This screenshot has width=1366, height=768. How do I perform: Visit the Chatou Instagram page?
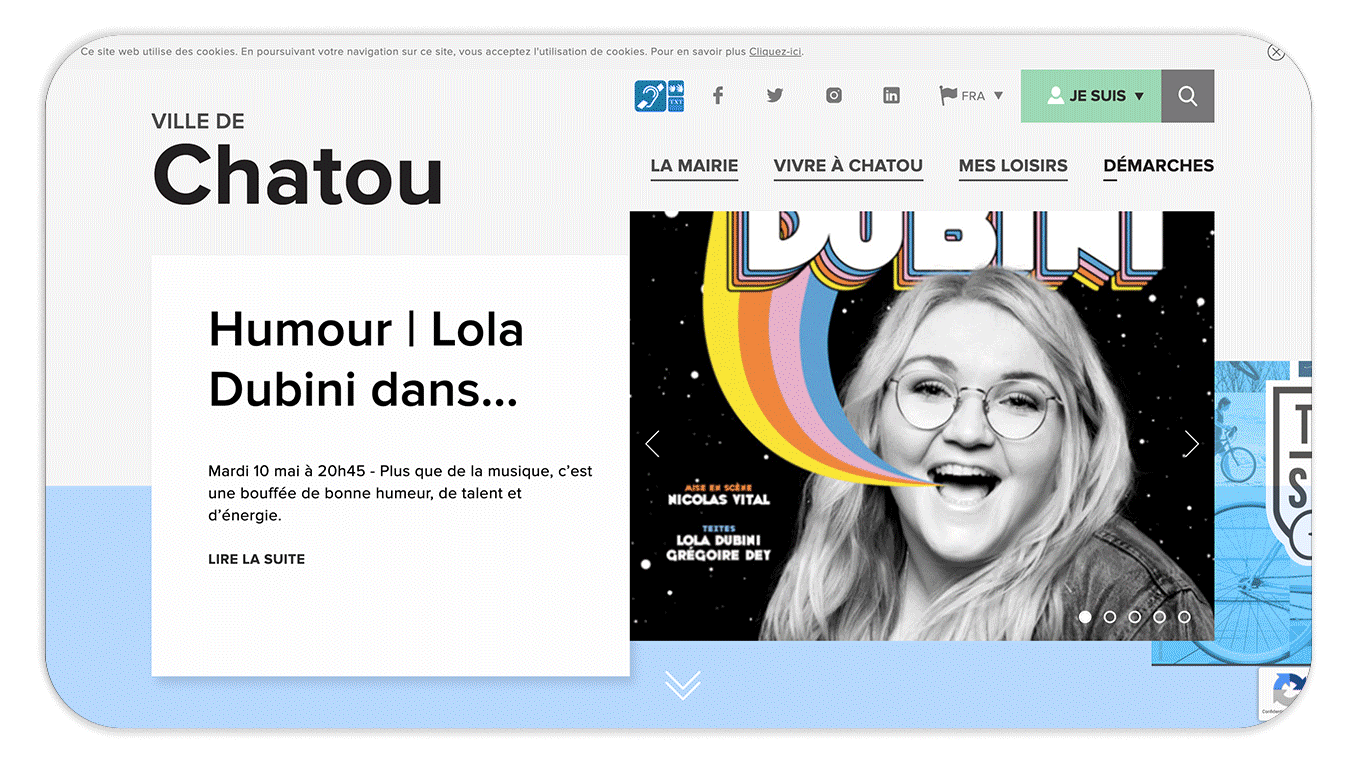[833, 96]
